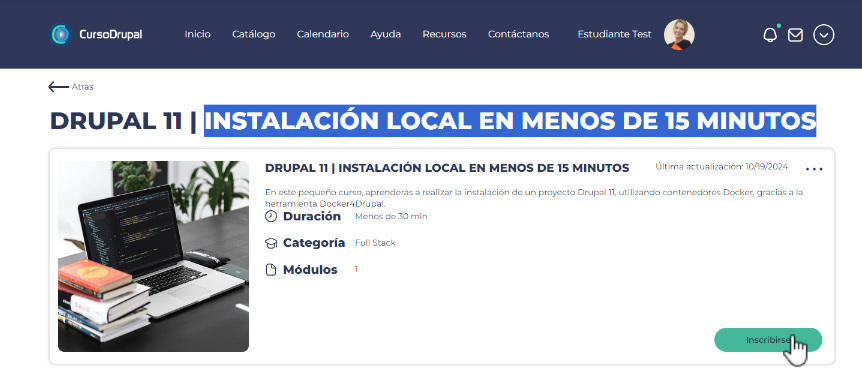862x391 pixels.
Task: Click the CursoDrupal brand name text
Action: pos(110,34)
